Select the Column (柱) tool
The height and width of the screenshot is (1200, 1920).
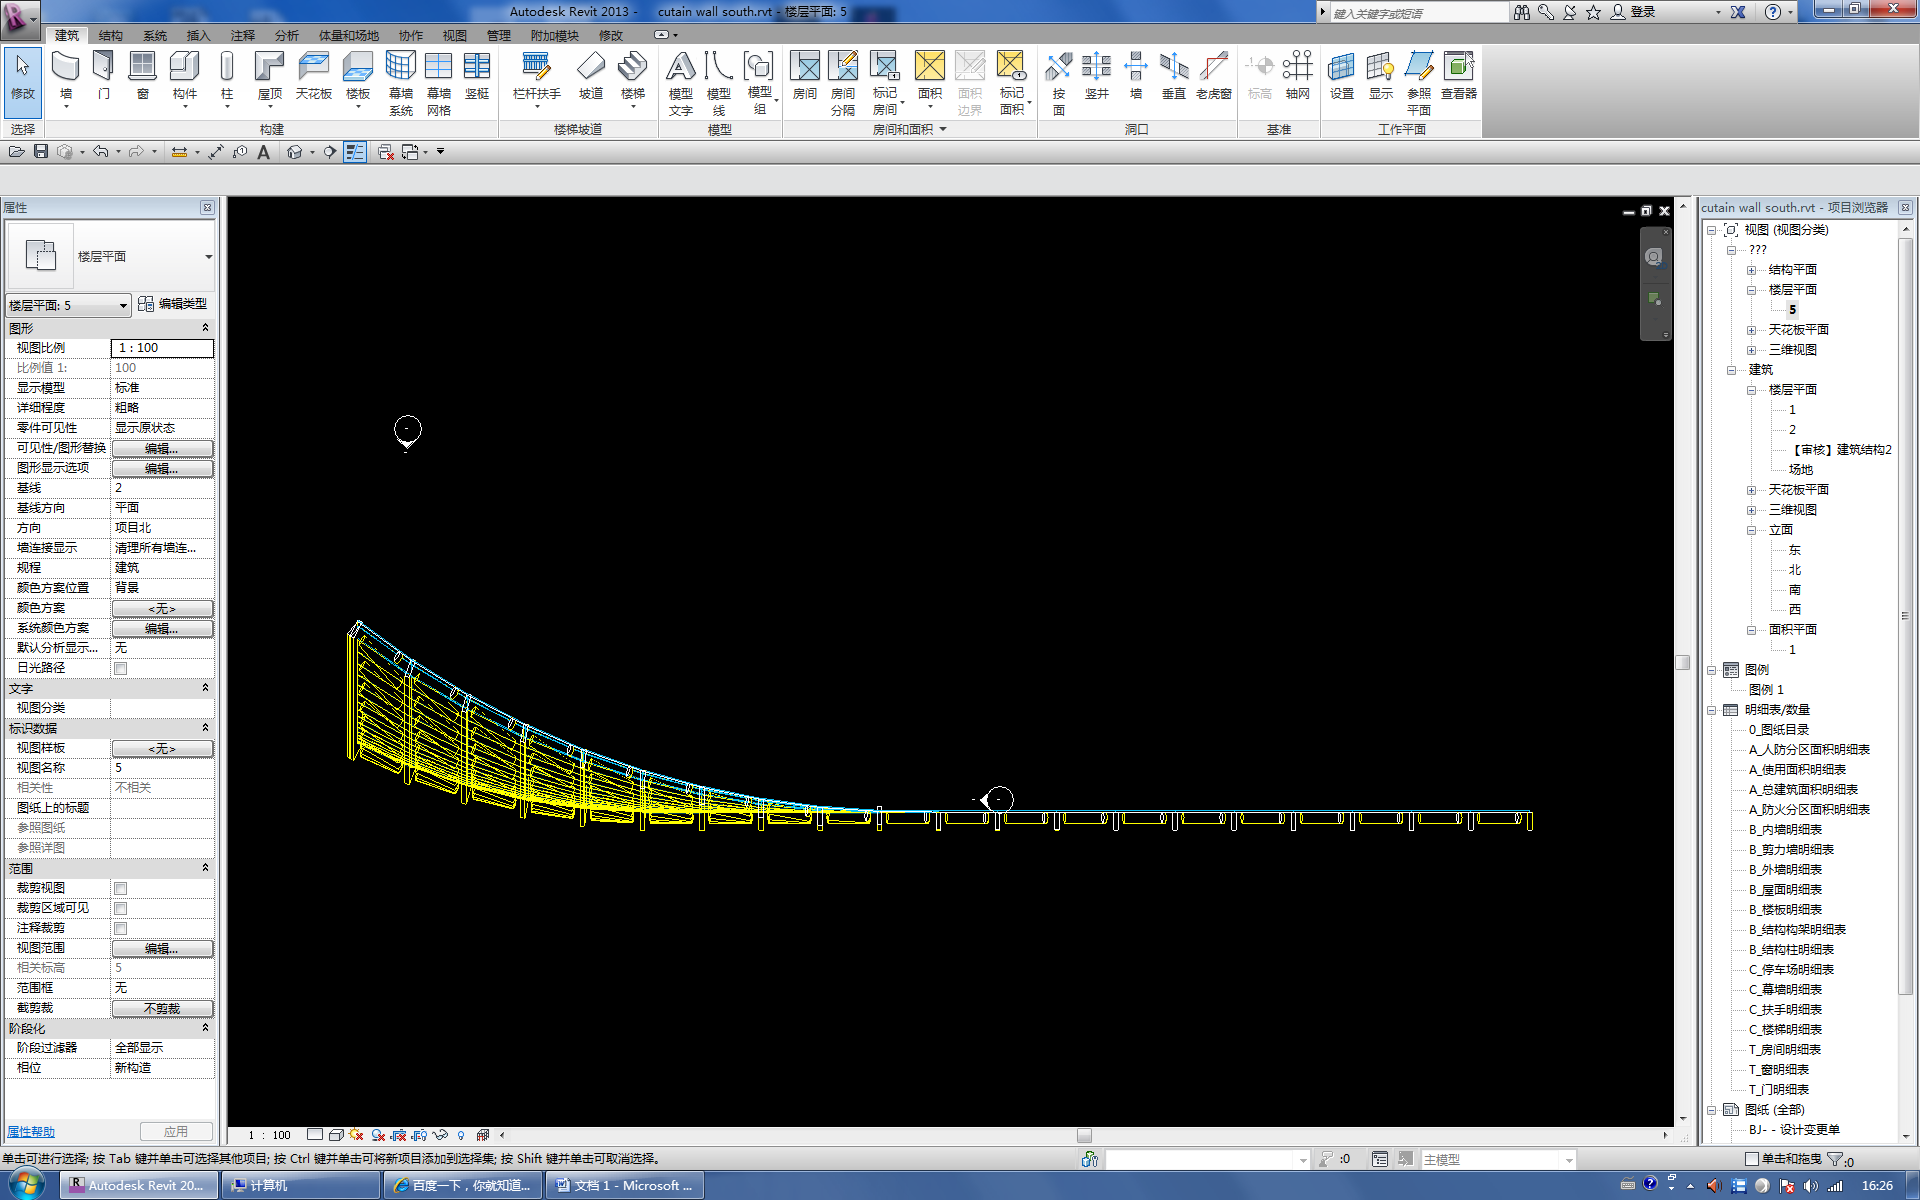tap(227, 76)
